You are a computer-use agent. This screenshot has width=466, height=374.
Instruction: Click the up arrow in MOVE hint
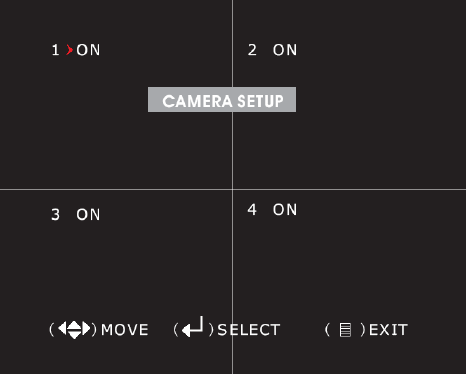[x=74, y=325]
